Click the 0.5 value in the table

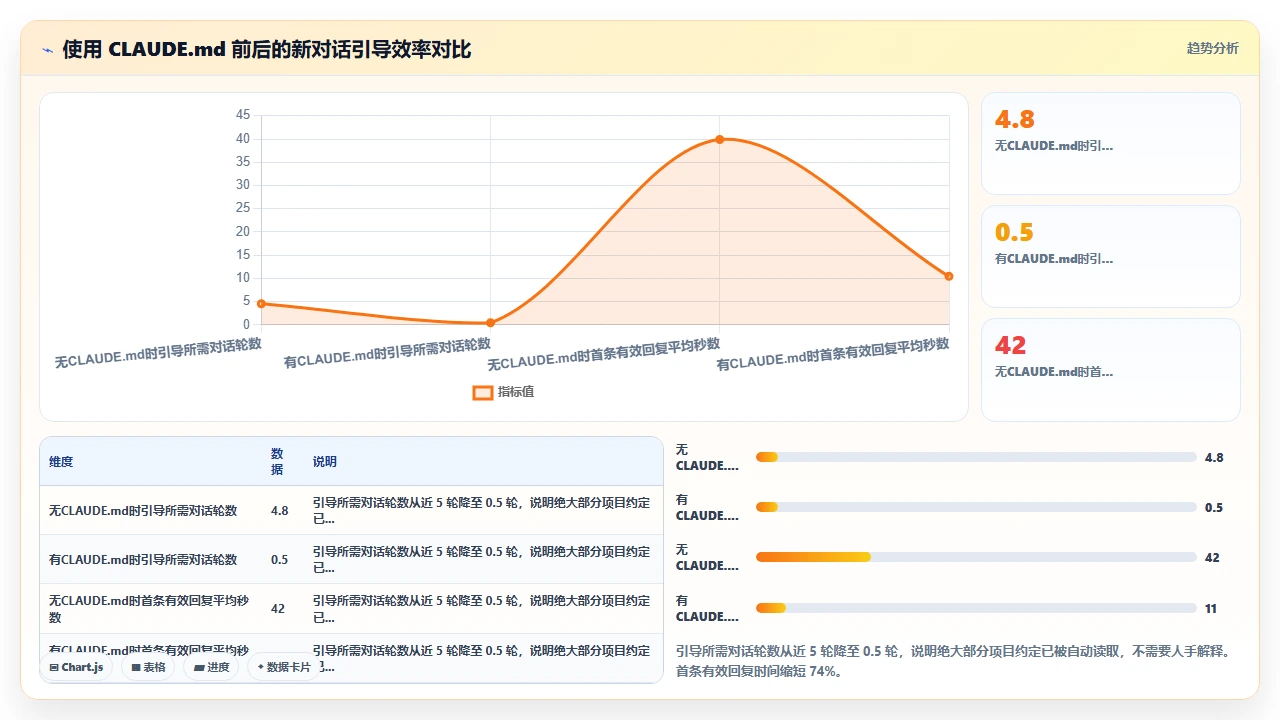[279, 559]
